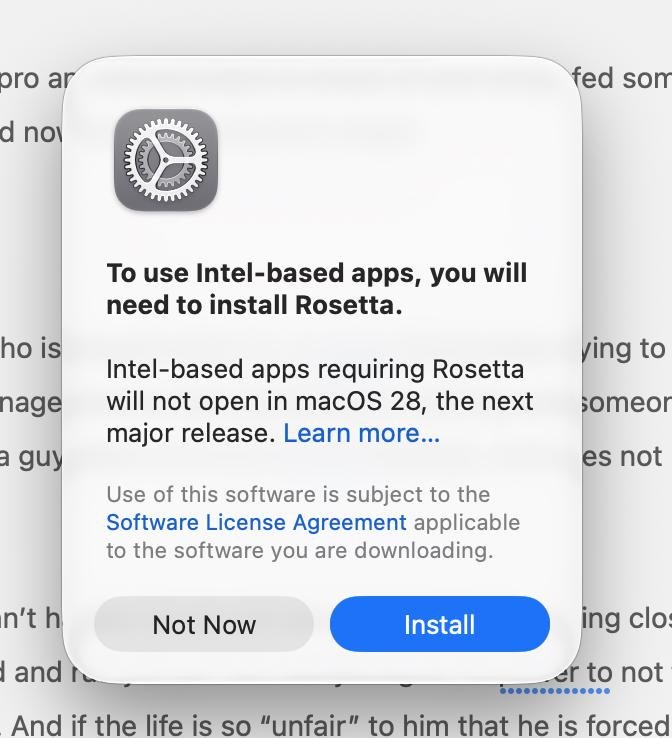Click the background text "someon" beside the dialog
This screenshot has height=738, width=672.
coord(626,403)
